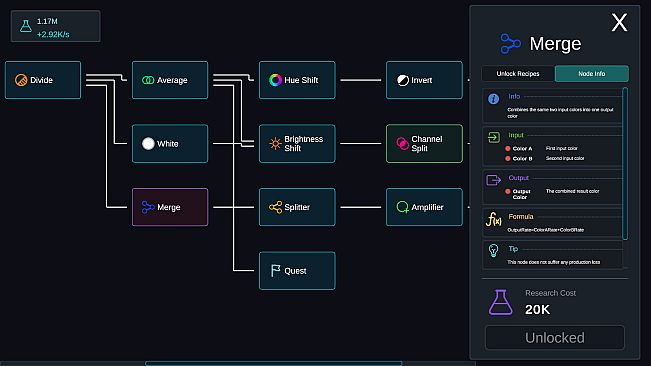Select the White node label
Image resolution: width=651 pixels, height=366 pixels.
point(168,144)
